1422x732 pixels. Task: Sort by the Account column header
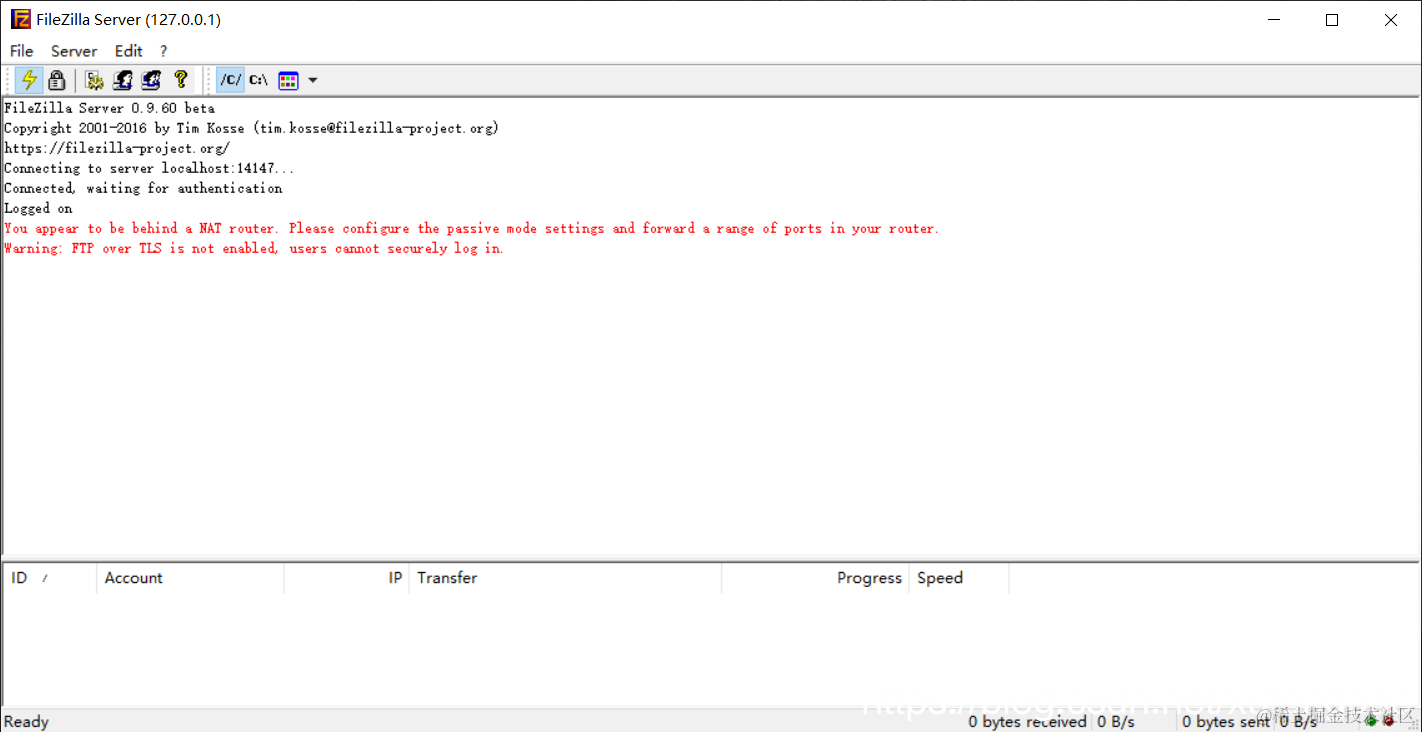[190, 578]
